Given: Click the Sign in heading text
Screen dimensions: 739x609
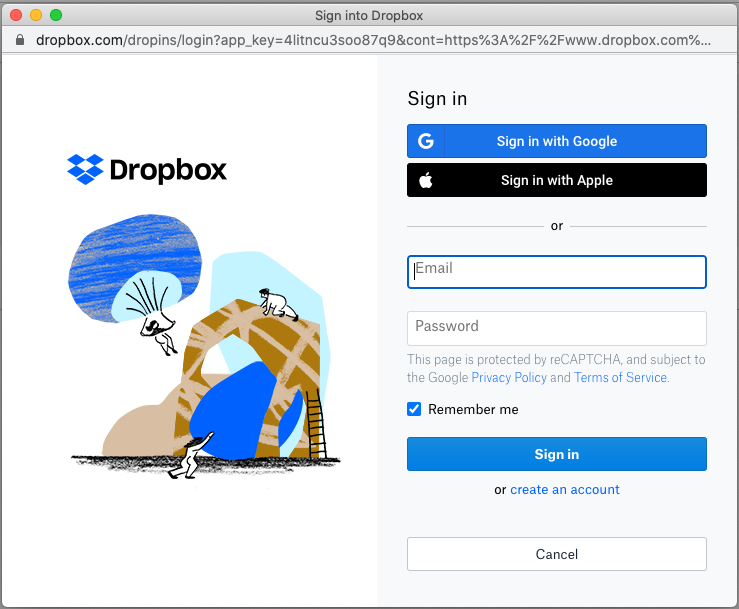Looking at the screenshot, I should pyautogui.click(x=437, y=99).
